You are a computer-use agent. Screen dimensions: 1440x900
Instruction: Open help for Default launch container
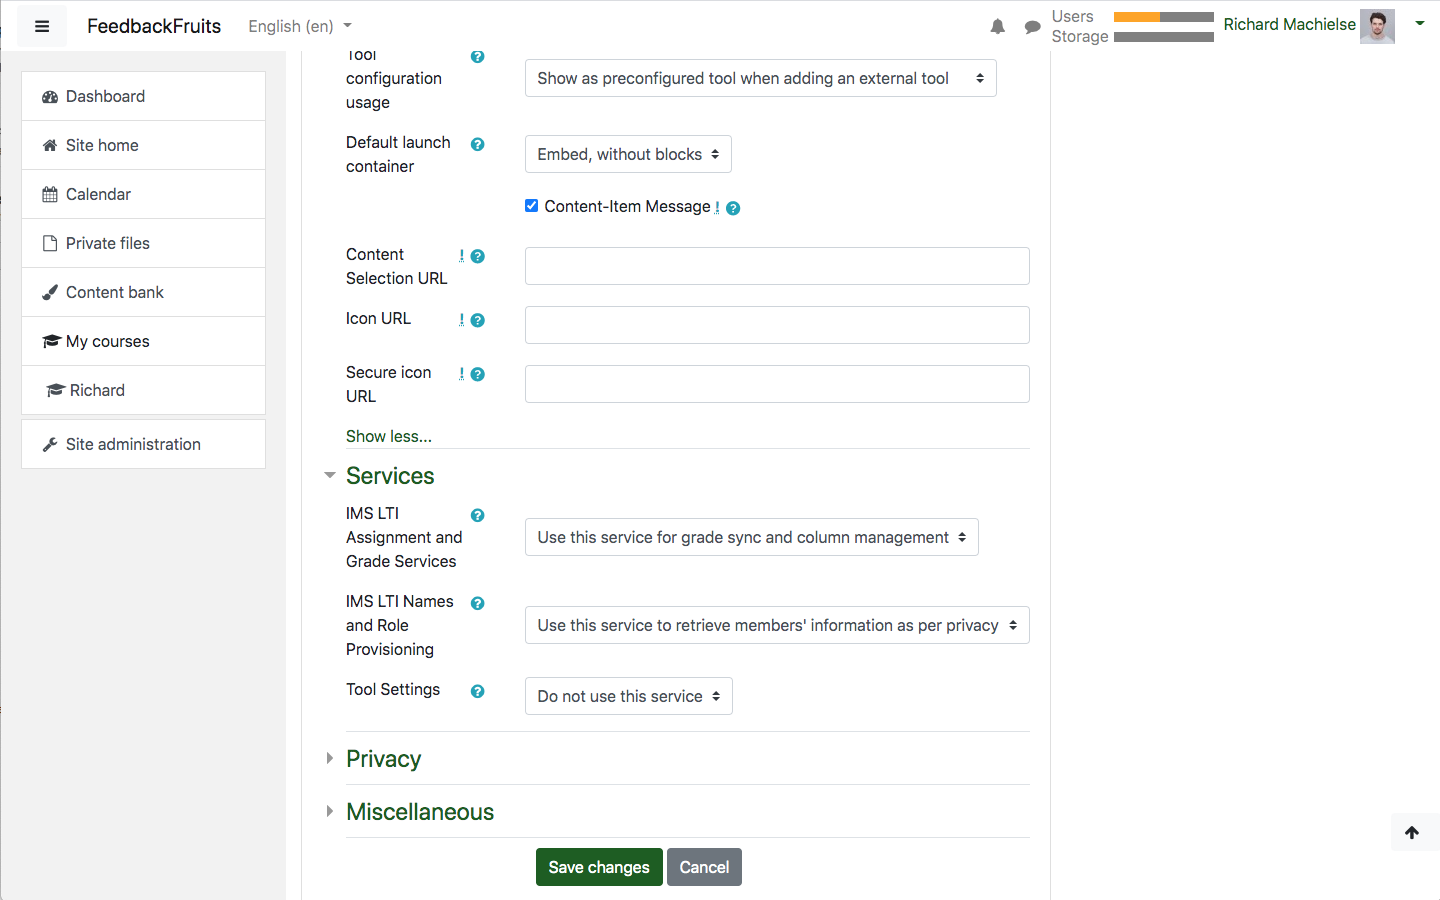[x=477, y=144]
